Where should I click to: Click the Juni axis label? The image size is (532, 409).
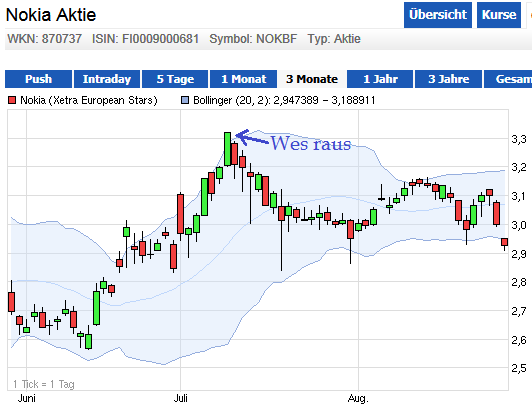pyautogui.click(x=26, y=398)
